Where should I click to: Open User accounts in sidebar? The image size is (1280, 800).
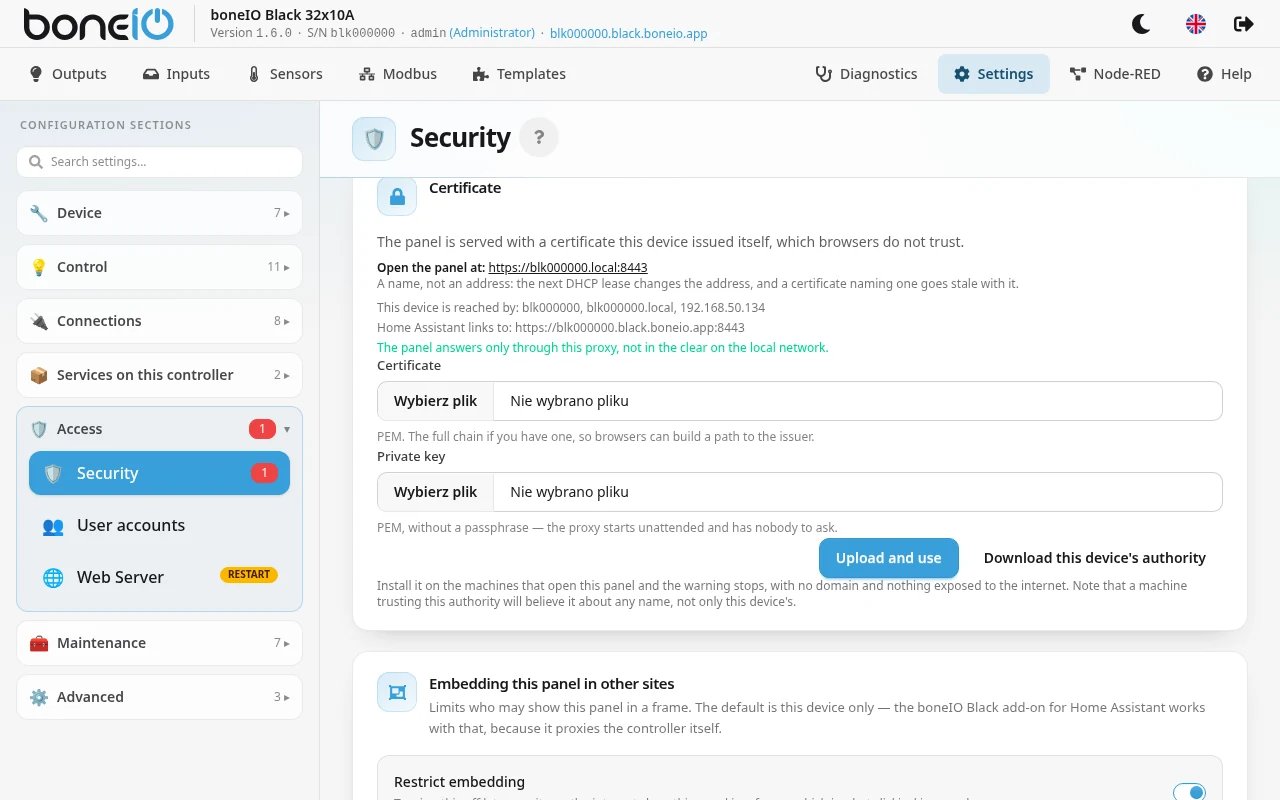[159, 525]
